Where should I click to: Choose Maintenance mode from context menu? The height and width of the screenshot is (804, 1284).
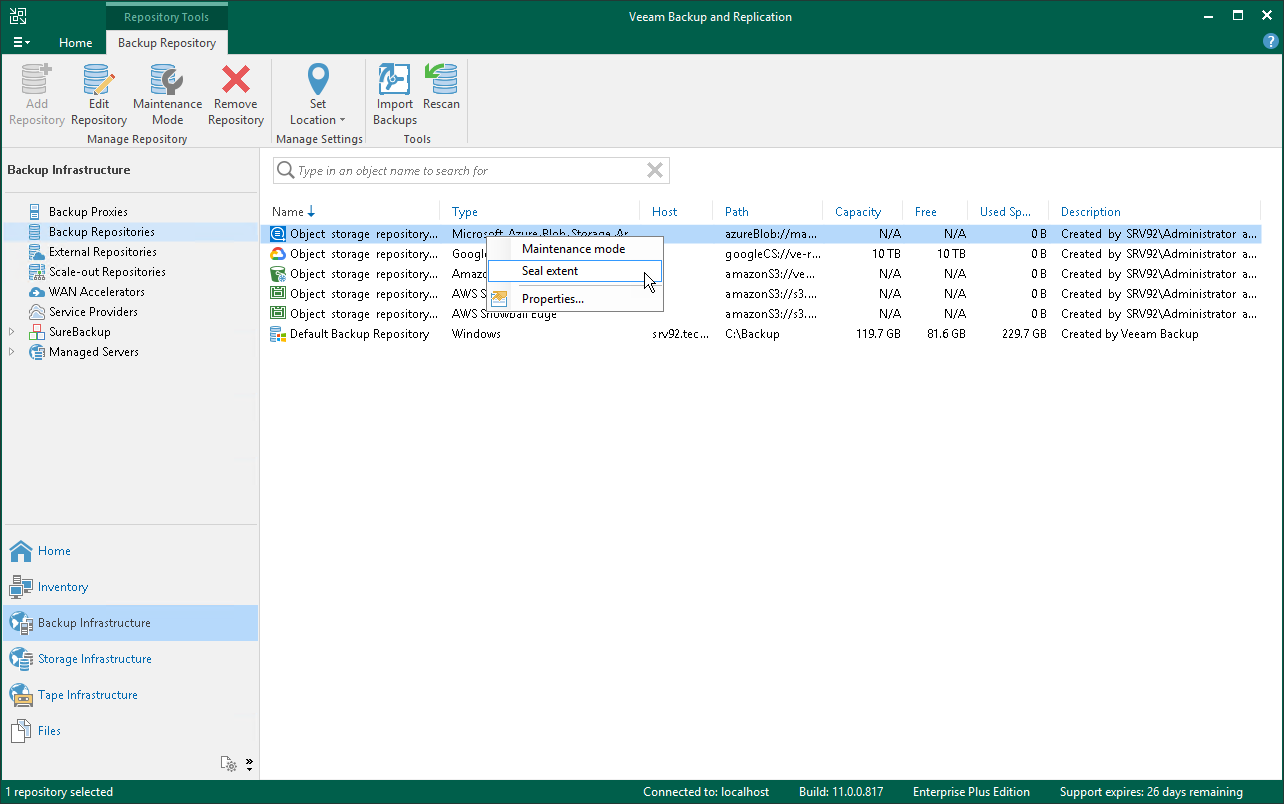[573, 249]
